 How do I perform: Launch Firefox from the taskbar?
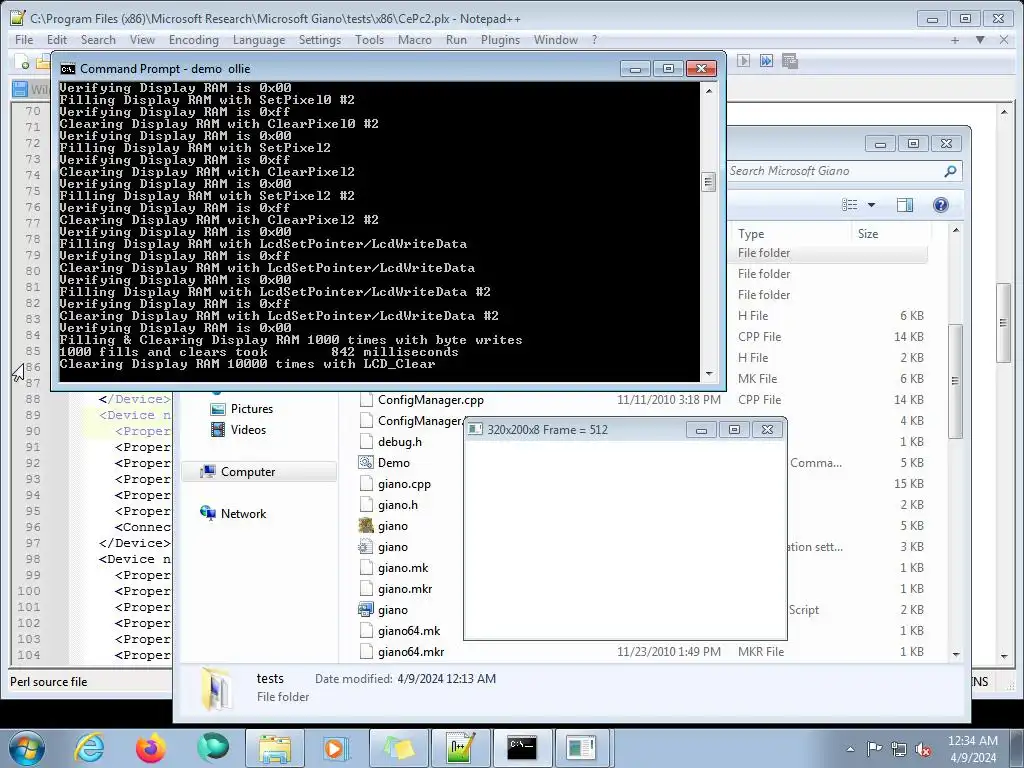tap(151, 748)
